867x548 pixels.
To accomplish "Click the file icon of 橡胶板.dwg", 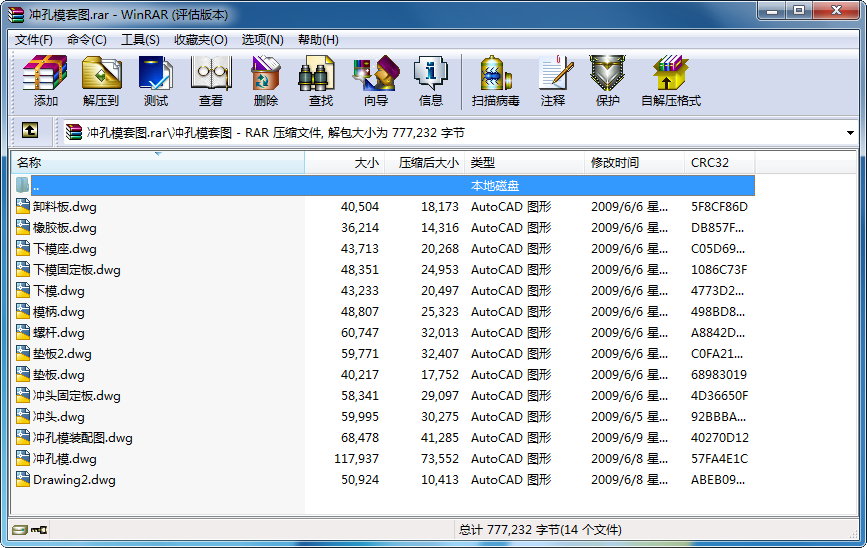I will pyautogui.click(x=23, y=227).
